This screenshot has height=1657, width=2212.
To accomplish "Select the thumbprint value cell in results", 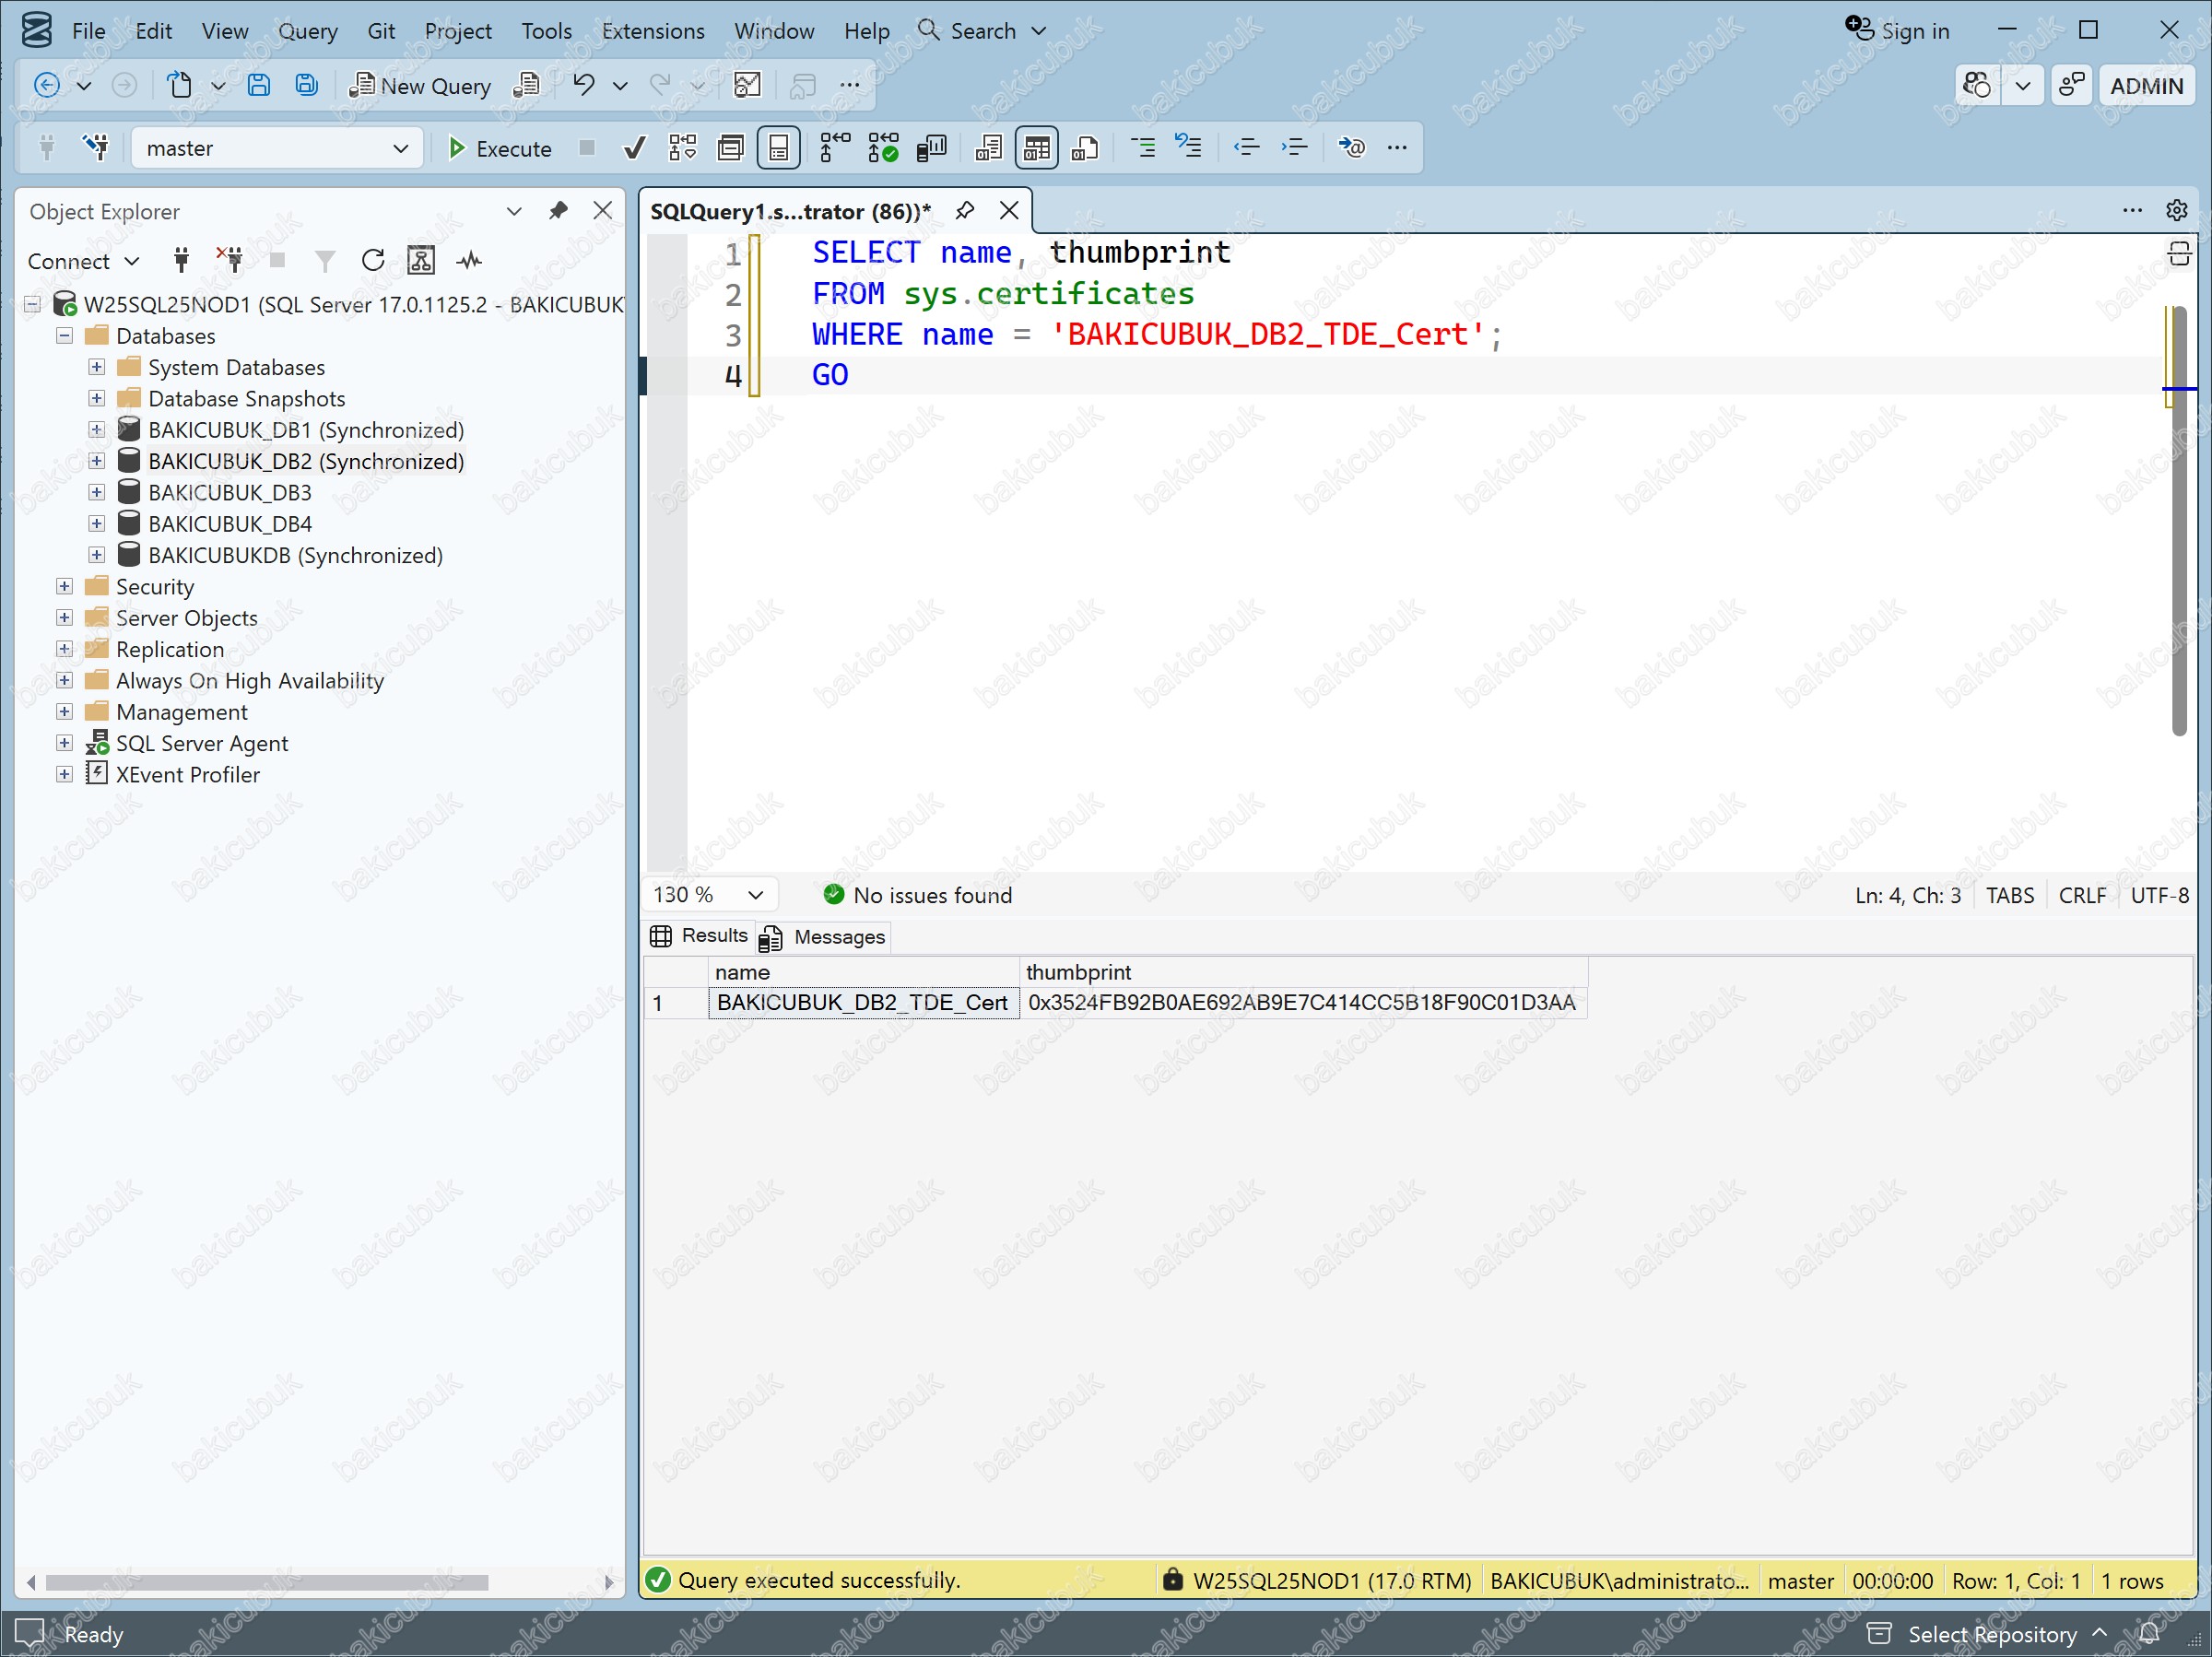I will click(1302, 1002).
